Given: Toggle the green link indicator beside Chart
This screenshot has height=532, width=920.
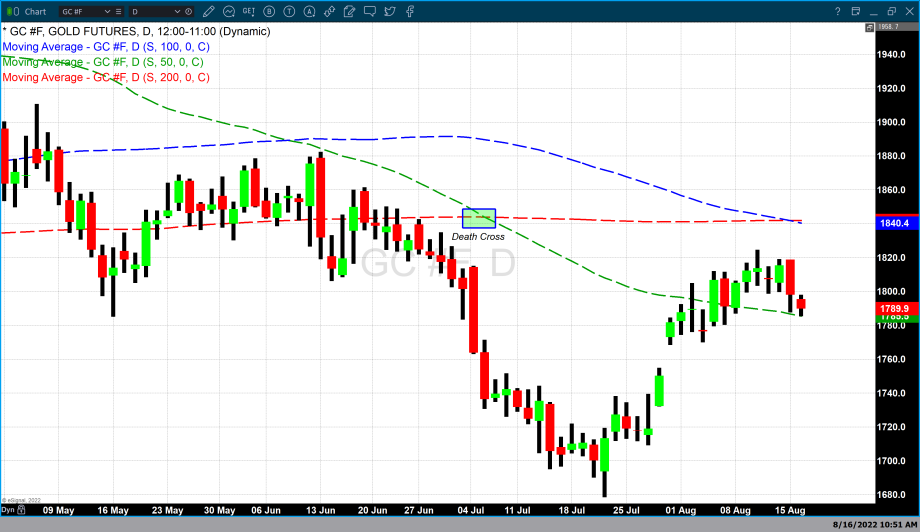Looking at the screenshot, I should 12,11.
